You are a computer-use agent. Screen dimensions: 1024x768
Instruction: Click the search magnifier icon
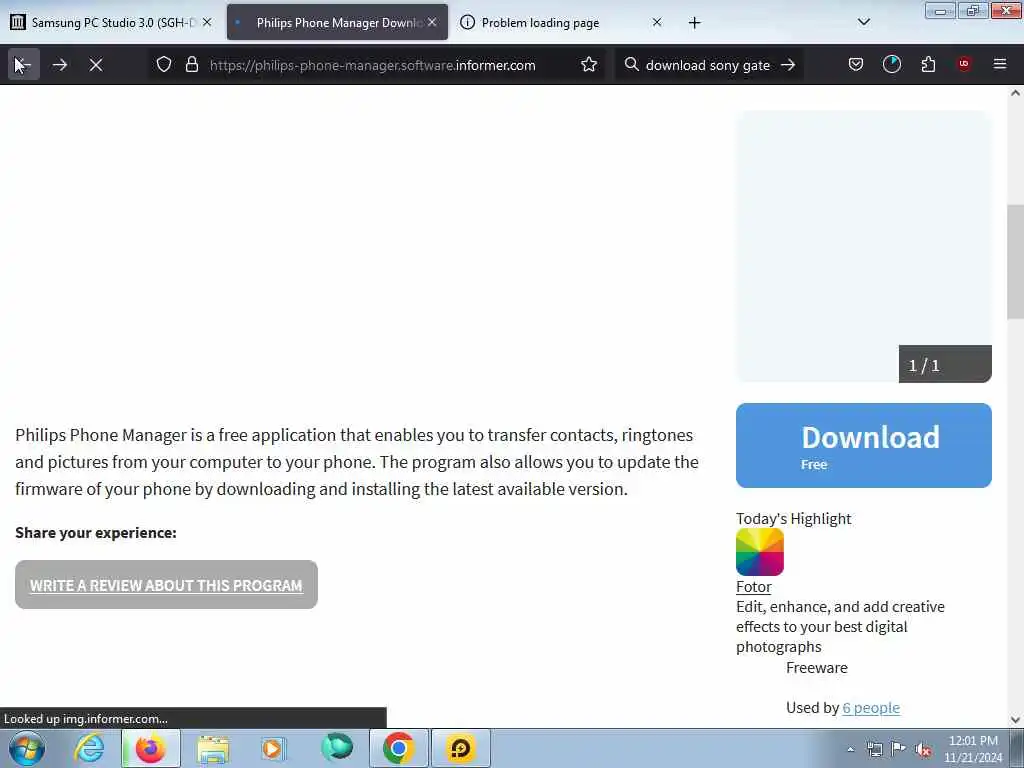pyautogui.click(x=632, y=65)
